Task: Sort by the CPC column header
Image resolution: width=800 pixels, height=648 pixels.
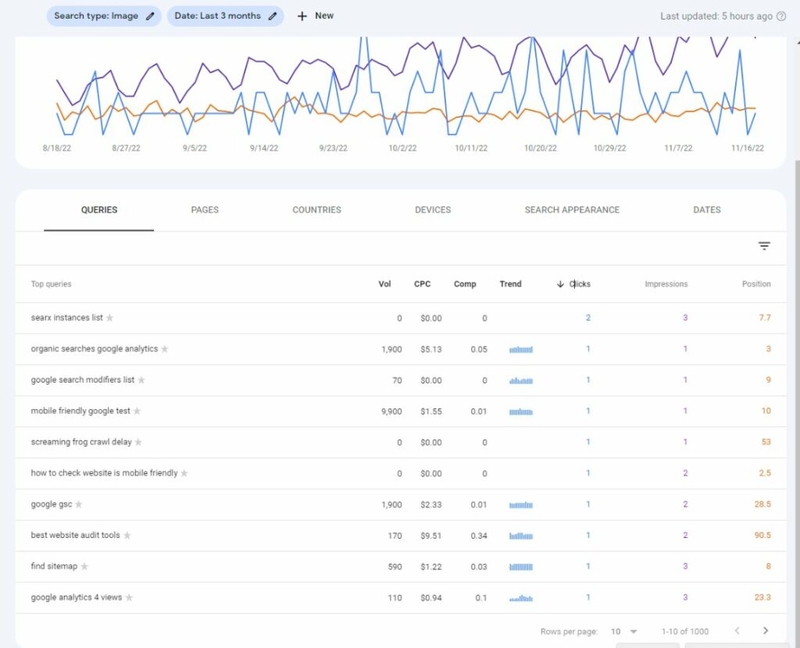Action: [x=422, y=284]
